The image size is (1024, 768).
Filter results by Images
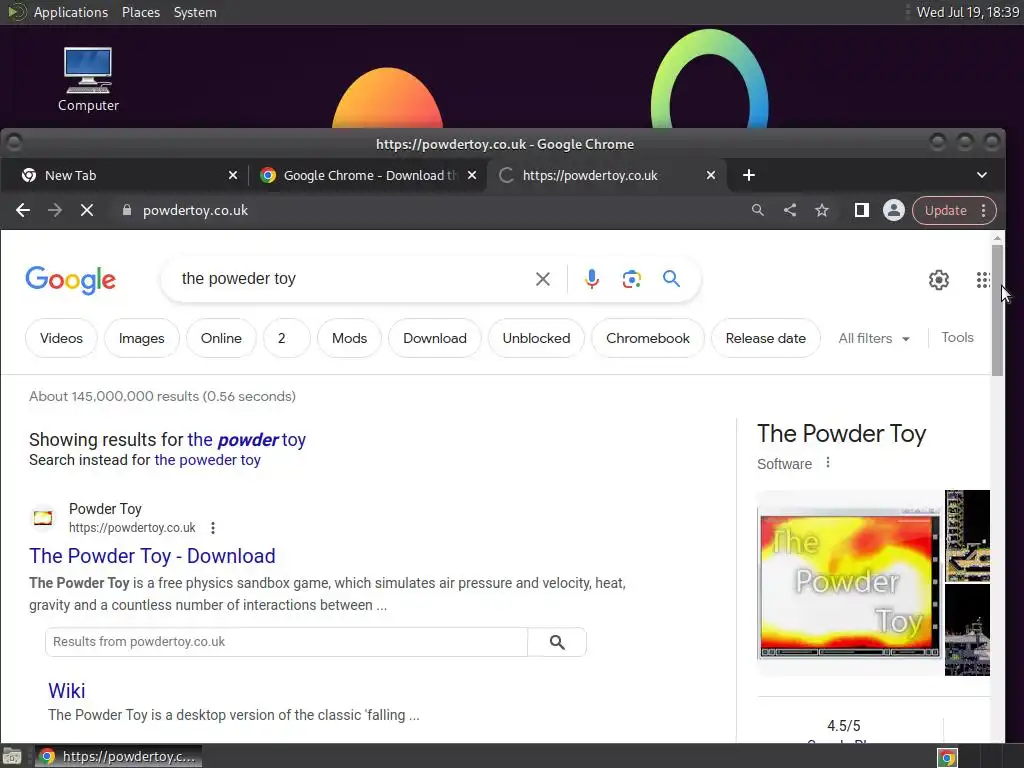tap(142, 338)
